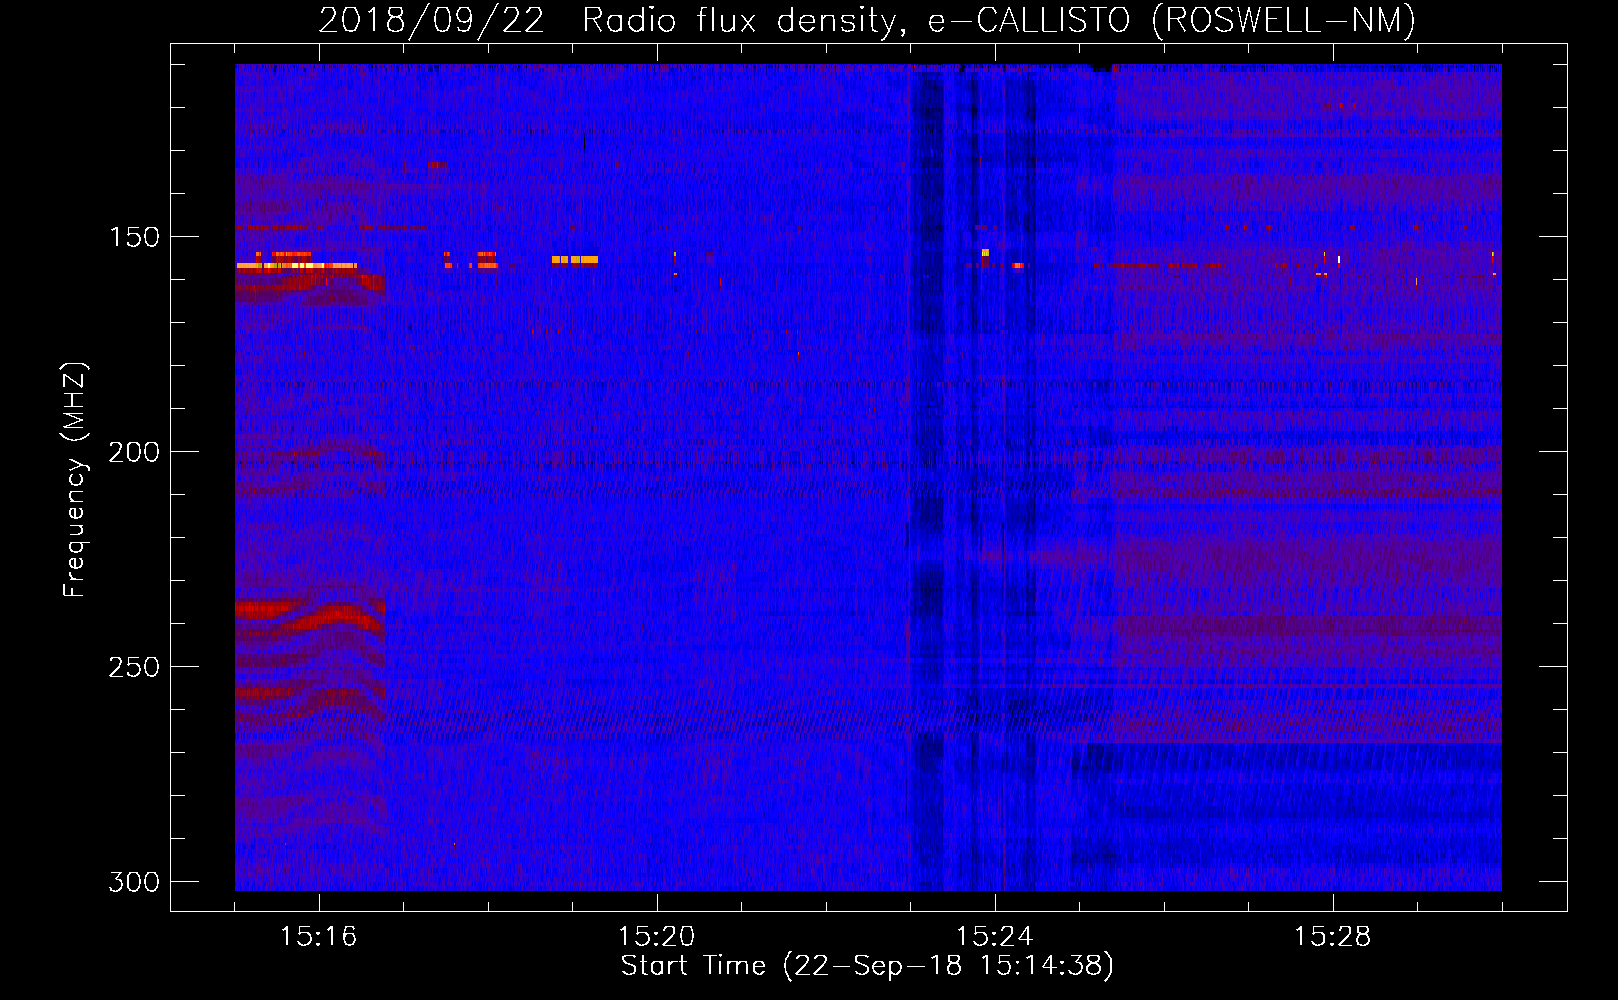
Task: Click the 15:20 time tick label
Action: (657, 936)
